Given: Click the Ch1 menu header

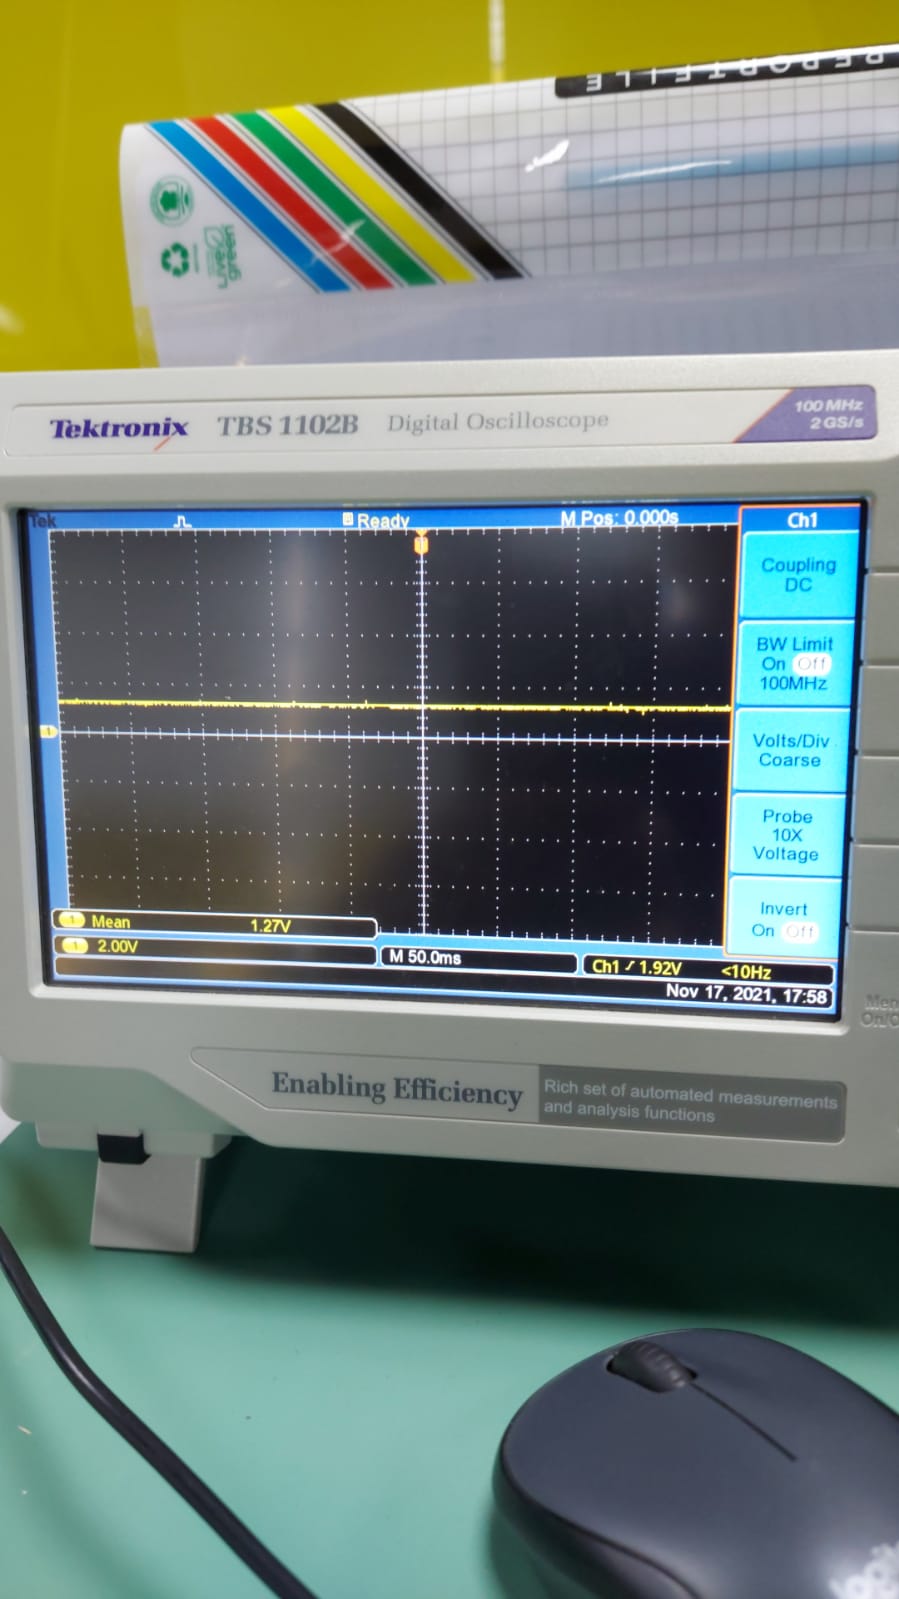Looking at the screenshot, I should coord(801,520).
